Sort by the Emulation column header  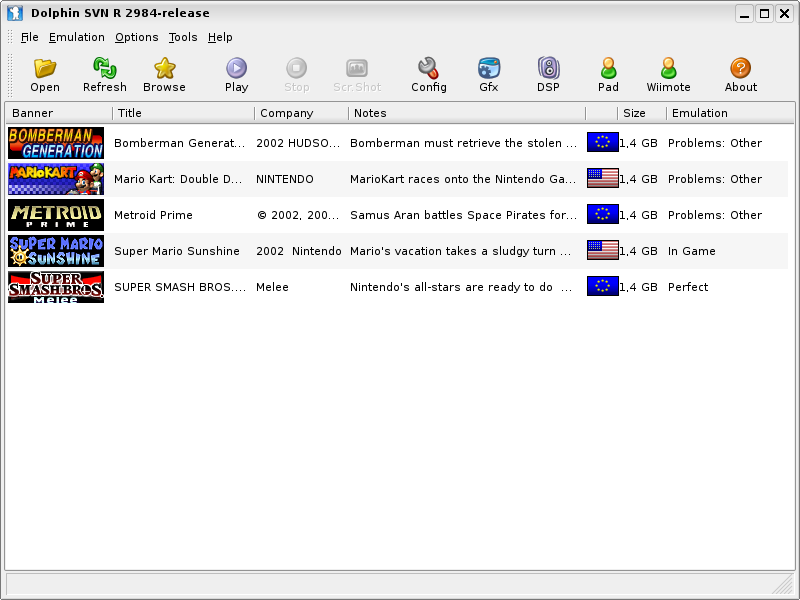click(x=730, y=113)
